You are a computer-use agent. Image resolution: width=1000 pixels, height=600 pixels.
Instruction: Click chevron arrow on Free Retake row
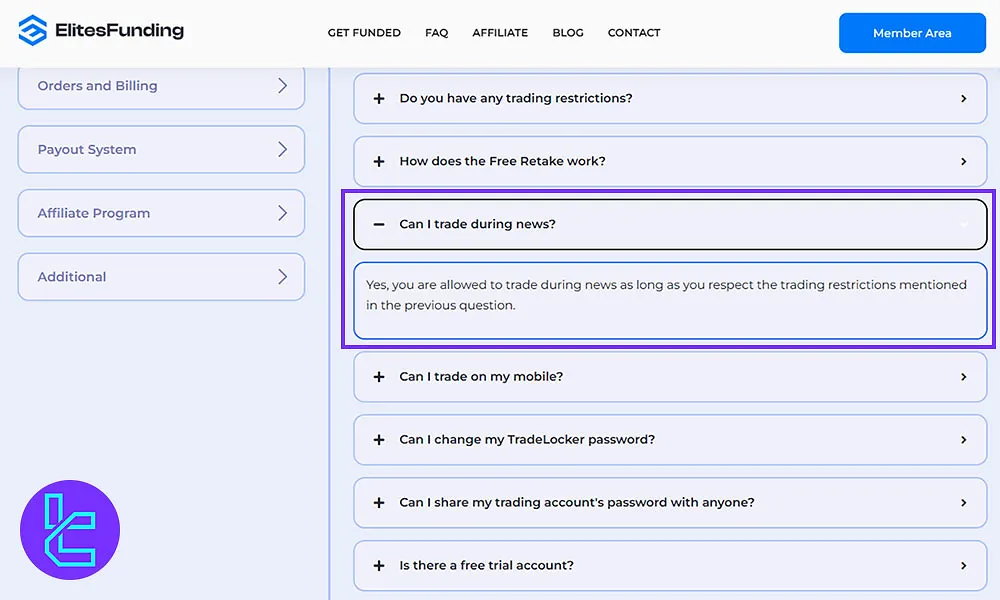click(963, 161)
